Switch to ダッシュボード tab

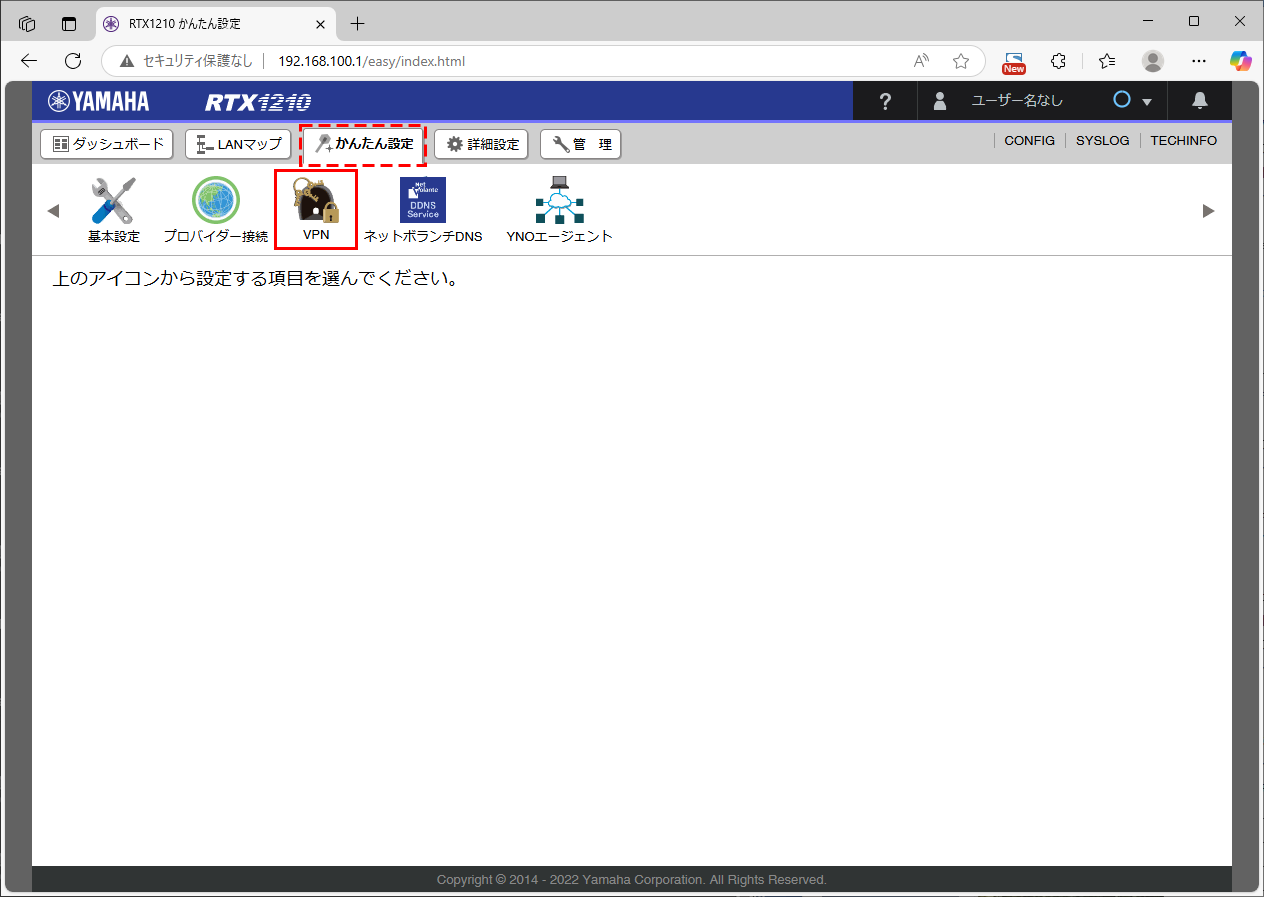[x=107, y=144]
